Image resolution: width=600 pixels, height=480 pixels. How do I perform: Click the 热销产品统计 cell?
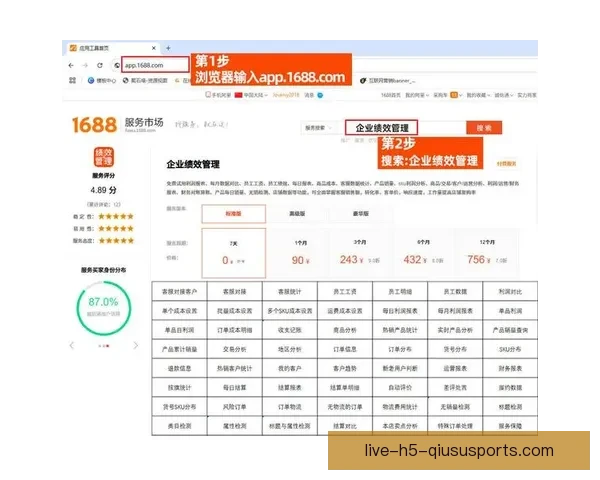(x=400, y=330)
